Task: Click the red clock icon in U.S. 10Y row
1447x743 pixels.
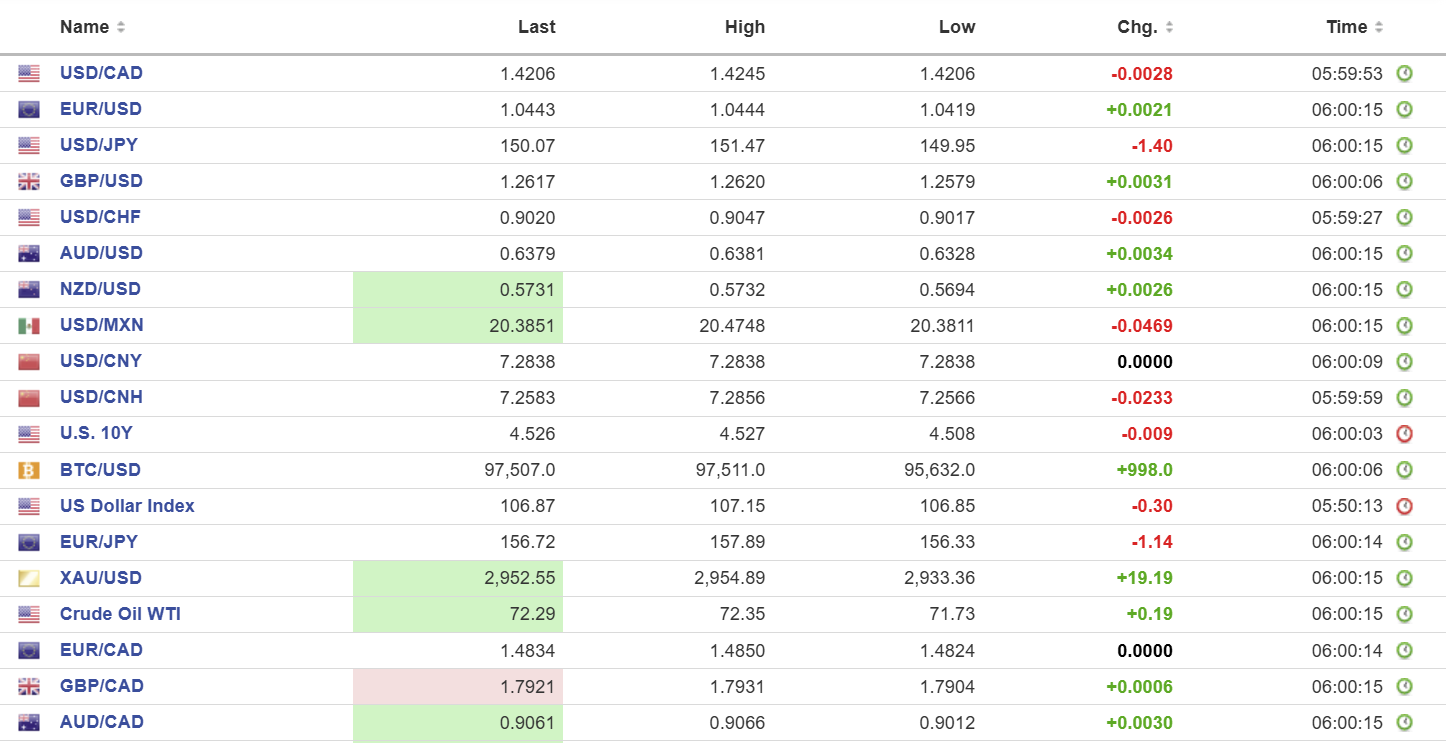Action: [1404, 434]
